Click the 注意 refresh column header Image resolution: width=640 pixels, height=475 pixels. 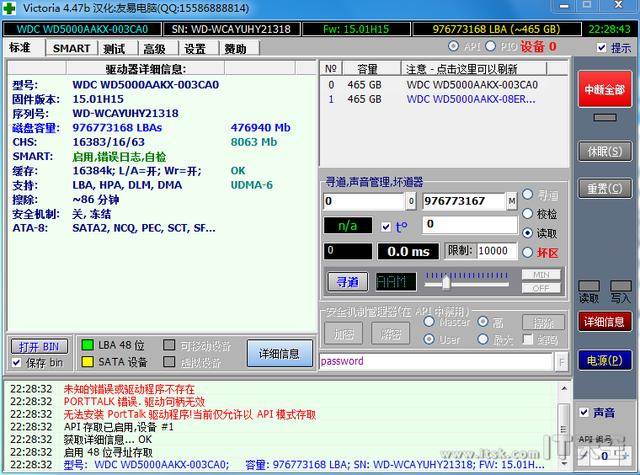coord(473,69)
